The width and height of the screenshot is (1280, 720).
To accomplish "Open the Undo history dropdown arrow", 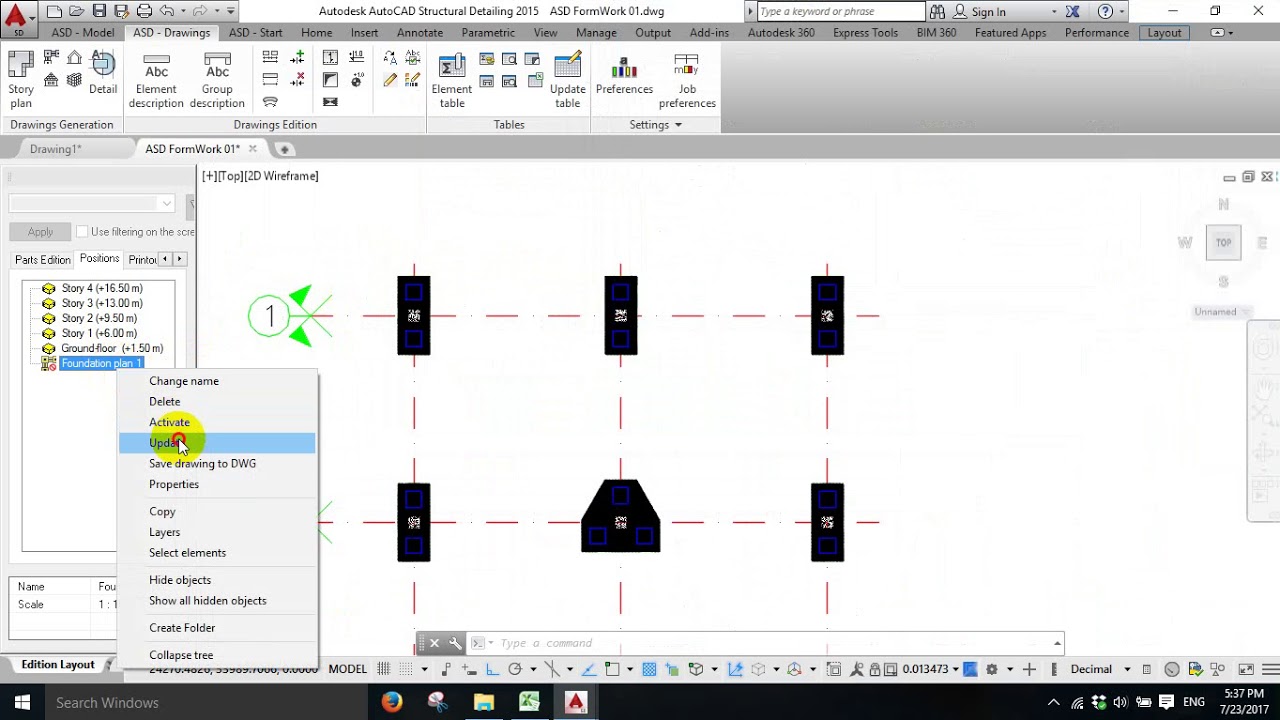I will pyautogui.click(x=185, y=11).
